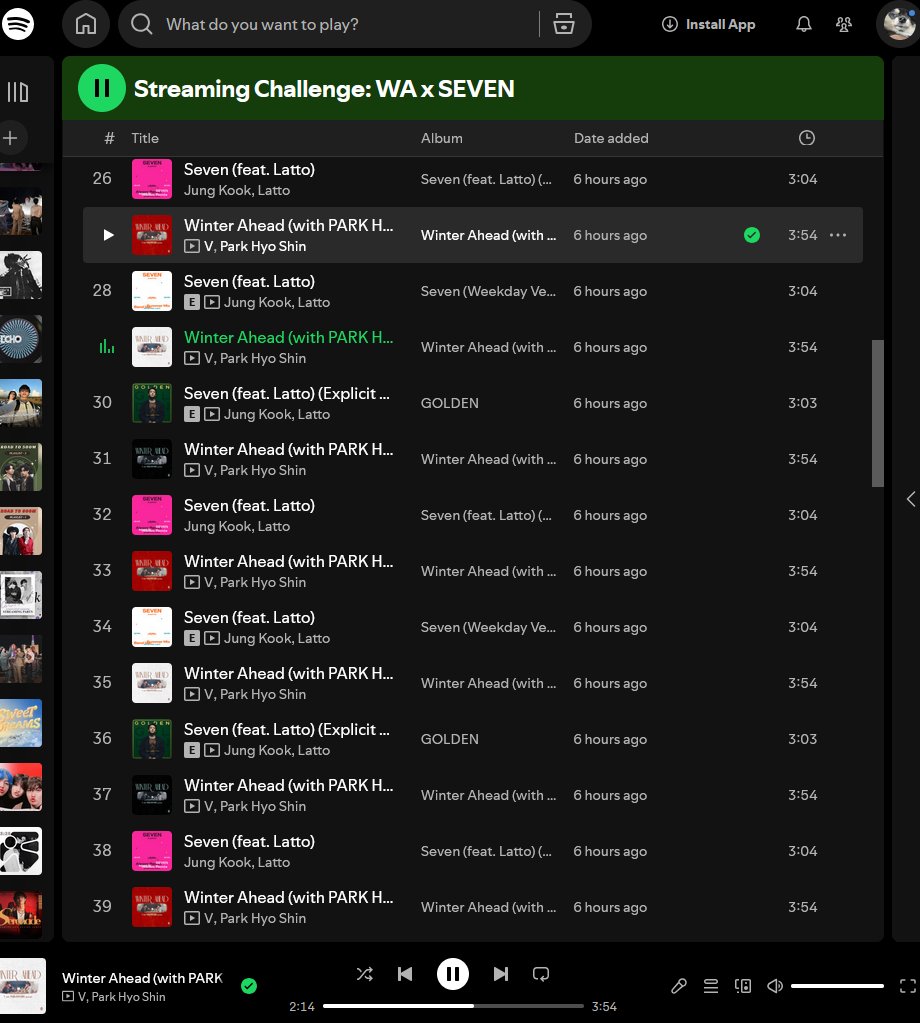Image resolution: width=920 pixels, height=1023 pixels.
Task: Open the Queue icon
Action: click(x=711, y=986)
